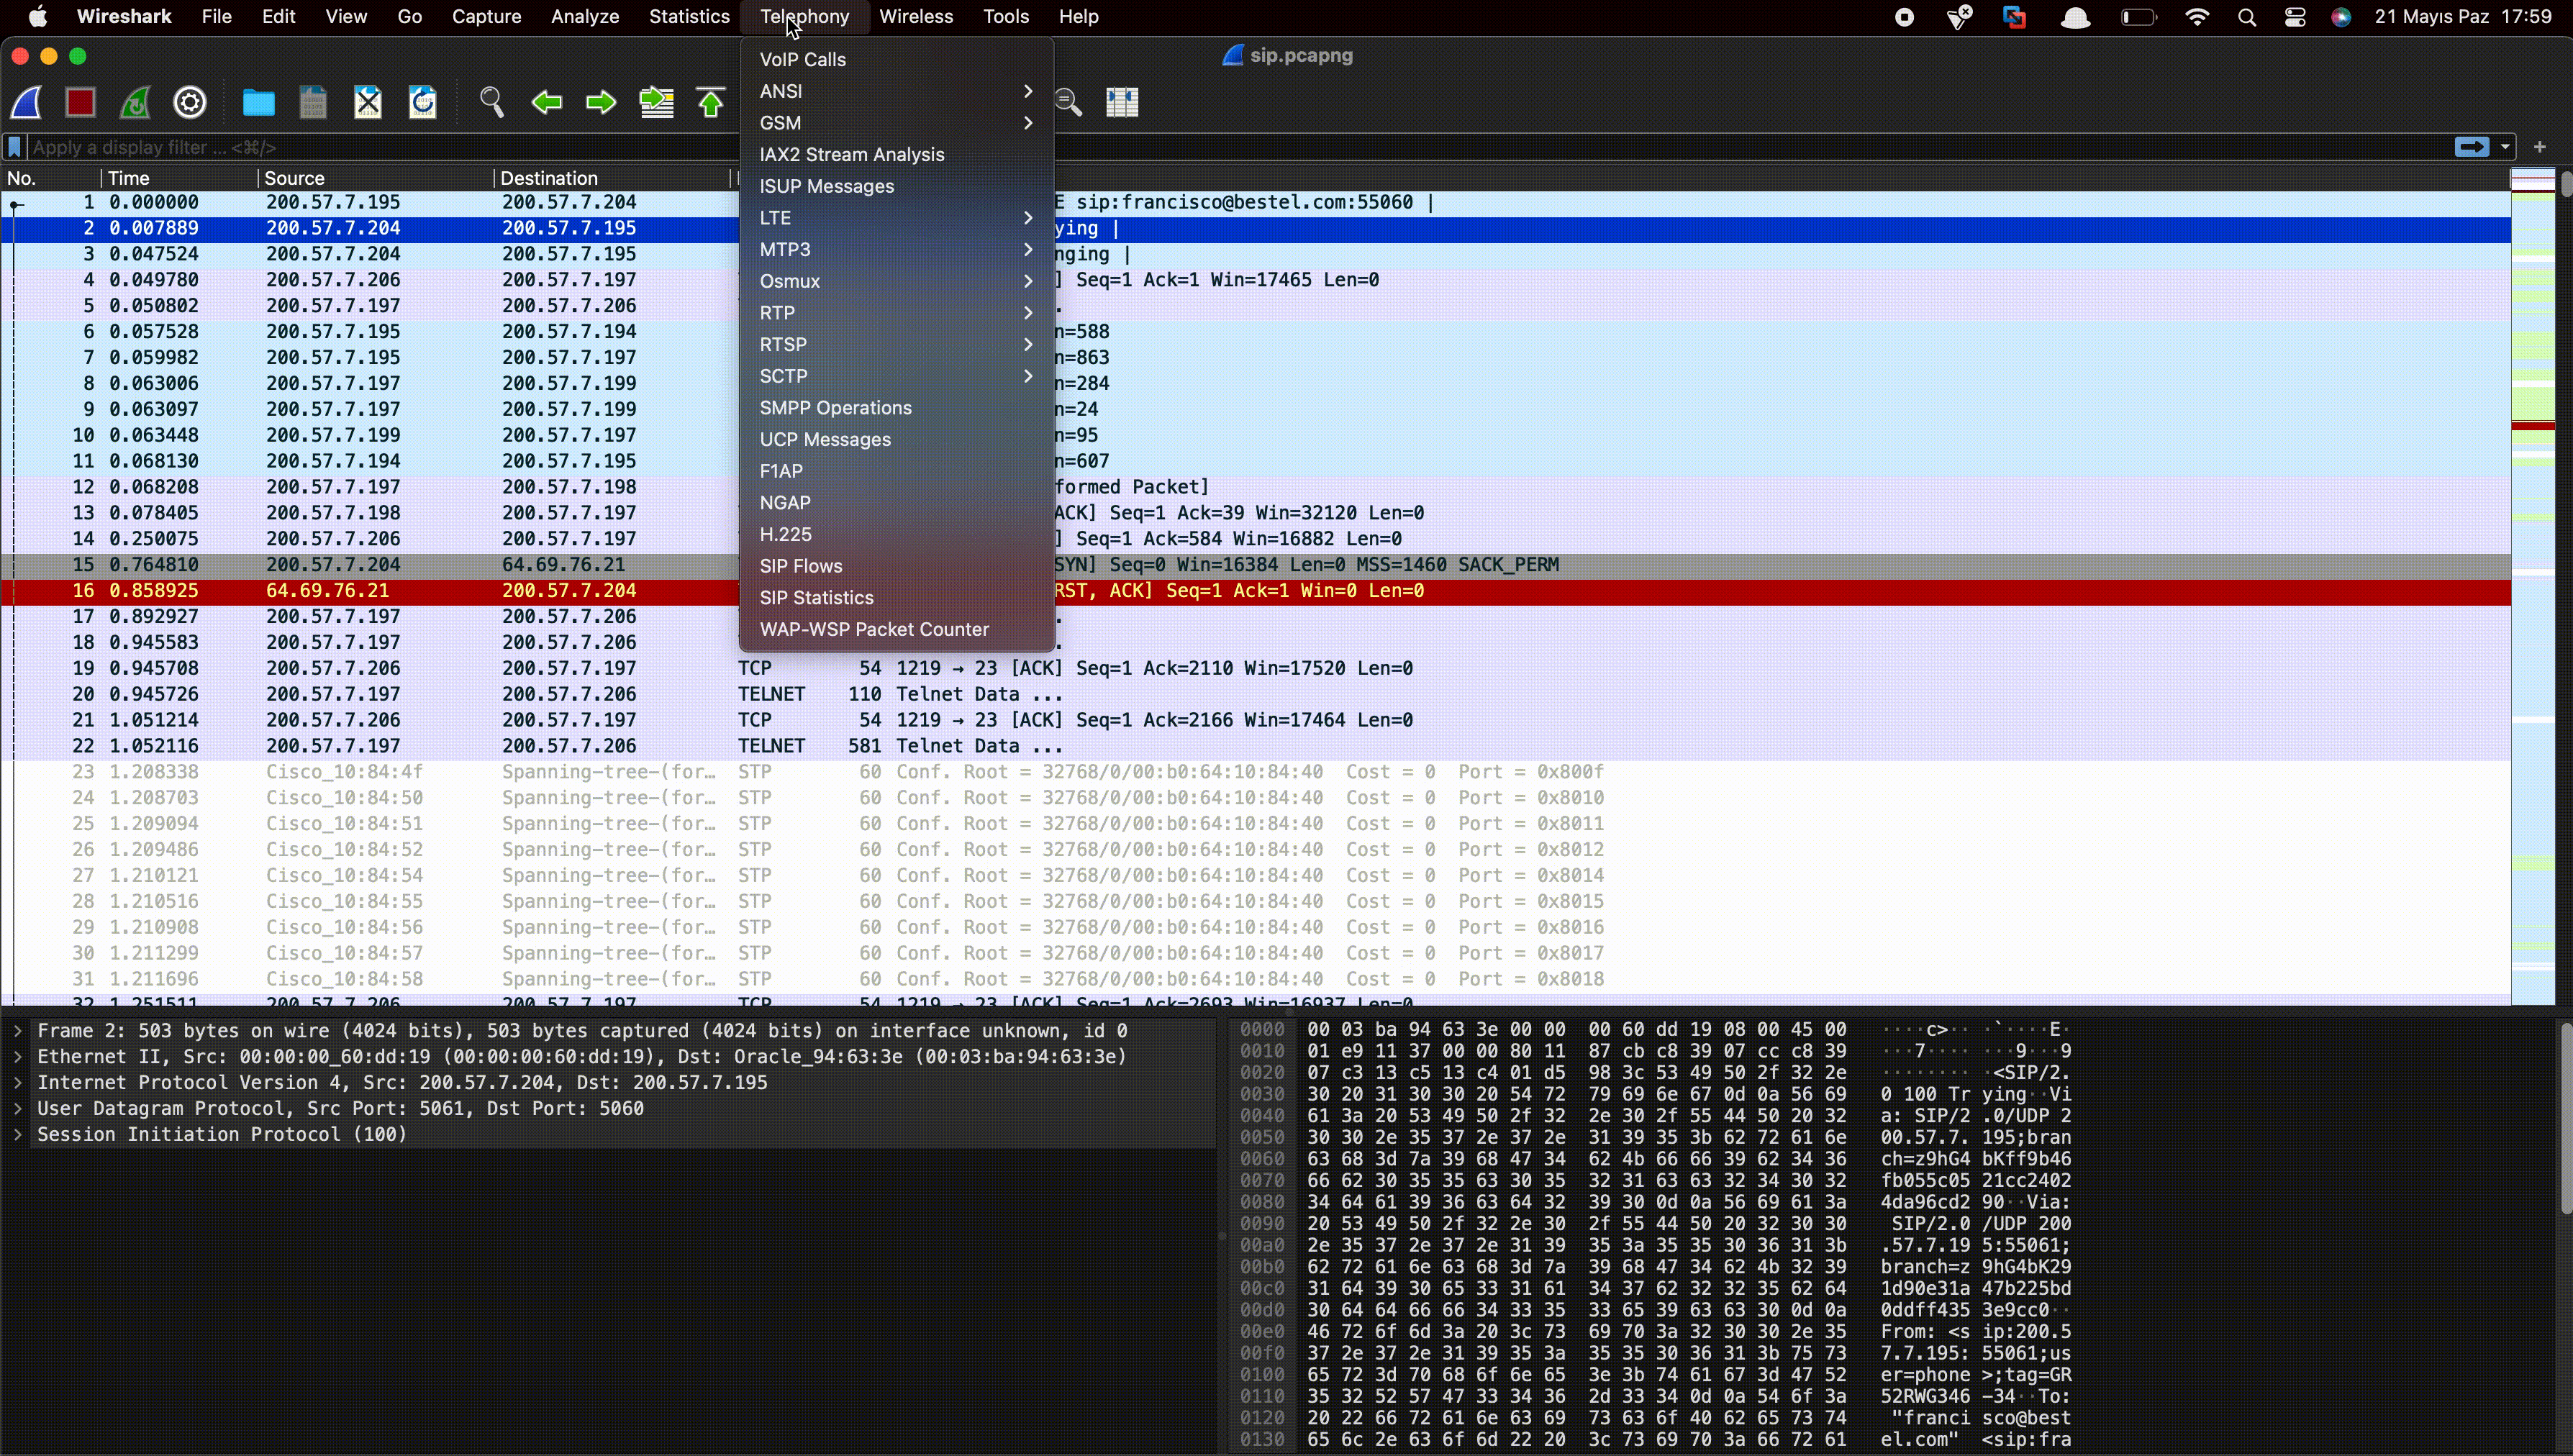Click the go to specified packet icon
This screenshot has height=1456, width=2573.
click(656, 102)
